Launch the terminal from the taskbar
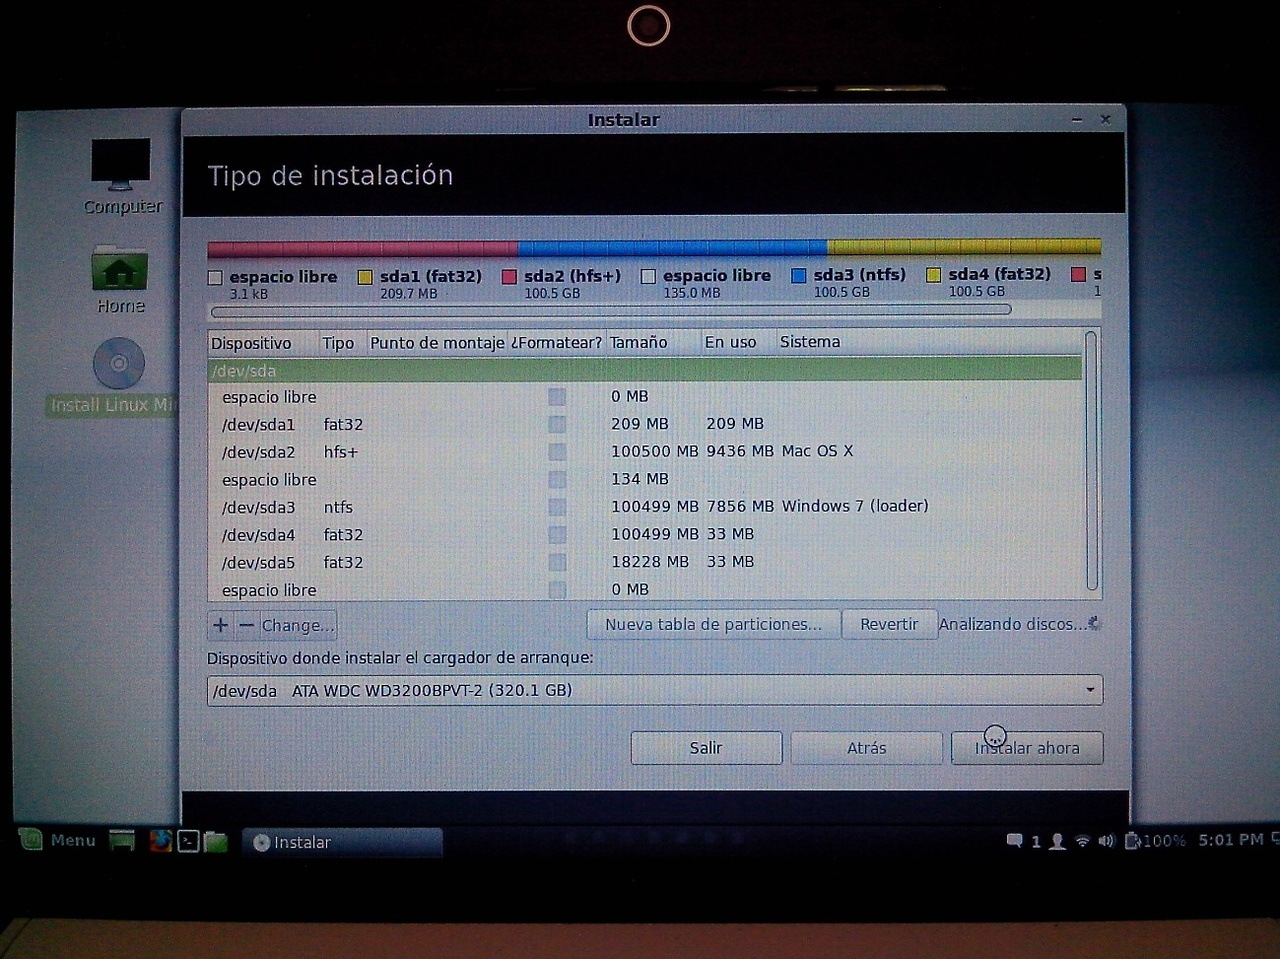 click(188, 841)
